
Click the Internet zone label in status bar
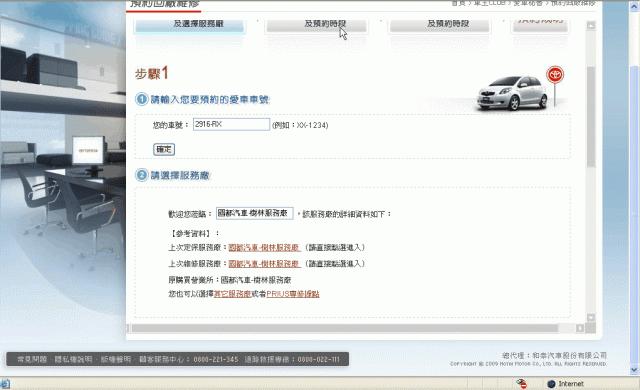[571, 384]
